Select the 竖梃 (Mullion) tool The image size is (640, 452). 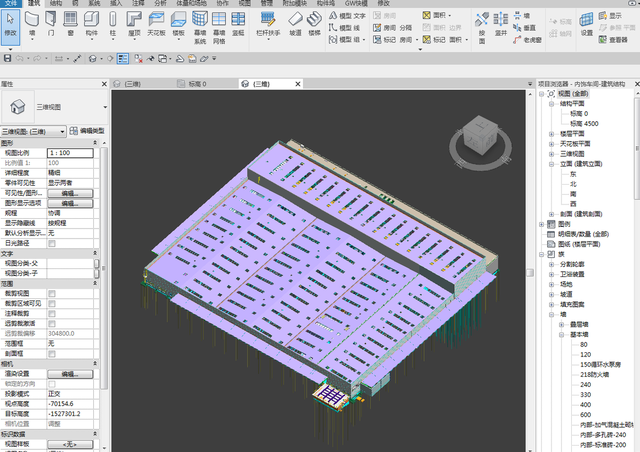coord(238,24)
